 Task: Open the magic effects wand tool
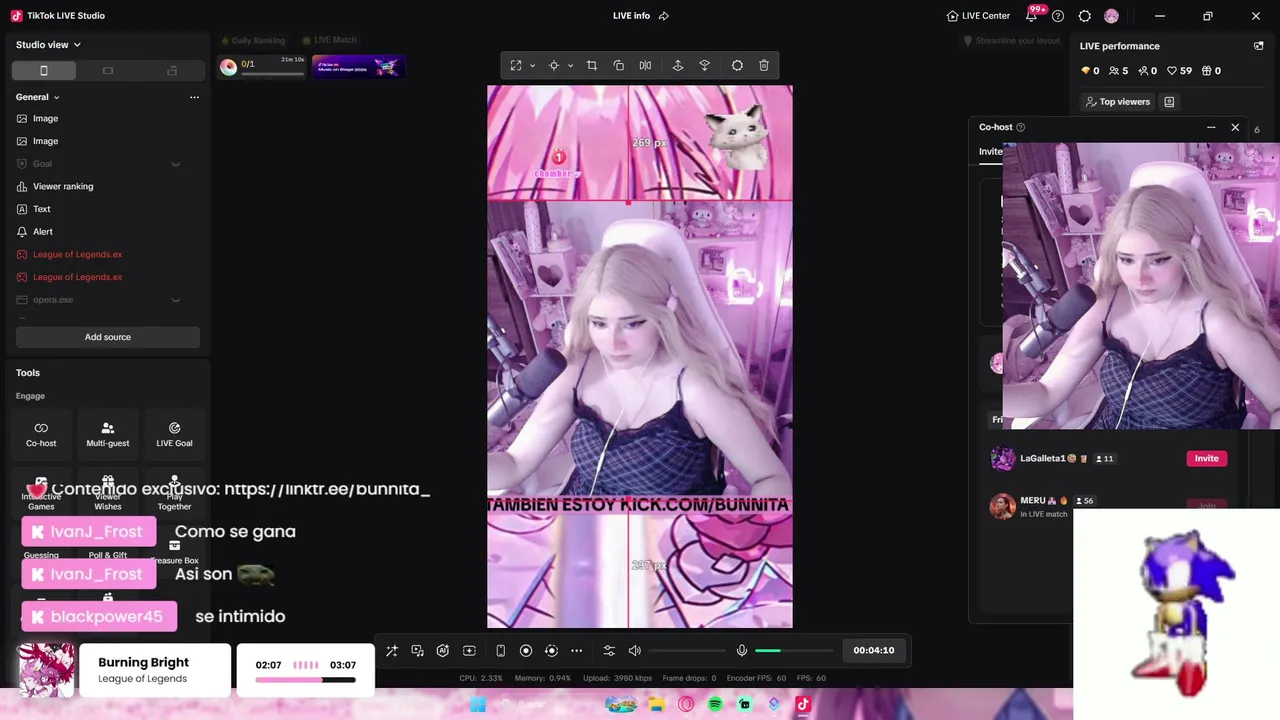pyautogui.click(x=392, y=651)
